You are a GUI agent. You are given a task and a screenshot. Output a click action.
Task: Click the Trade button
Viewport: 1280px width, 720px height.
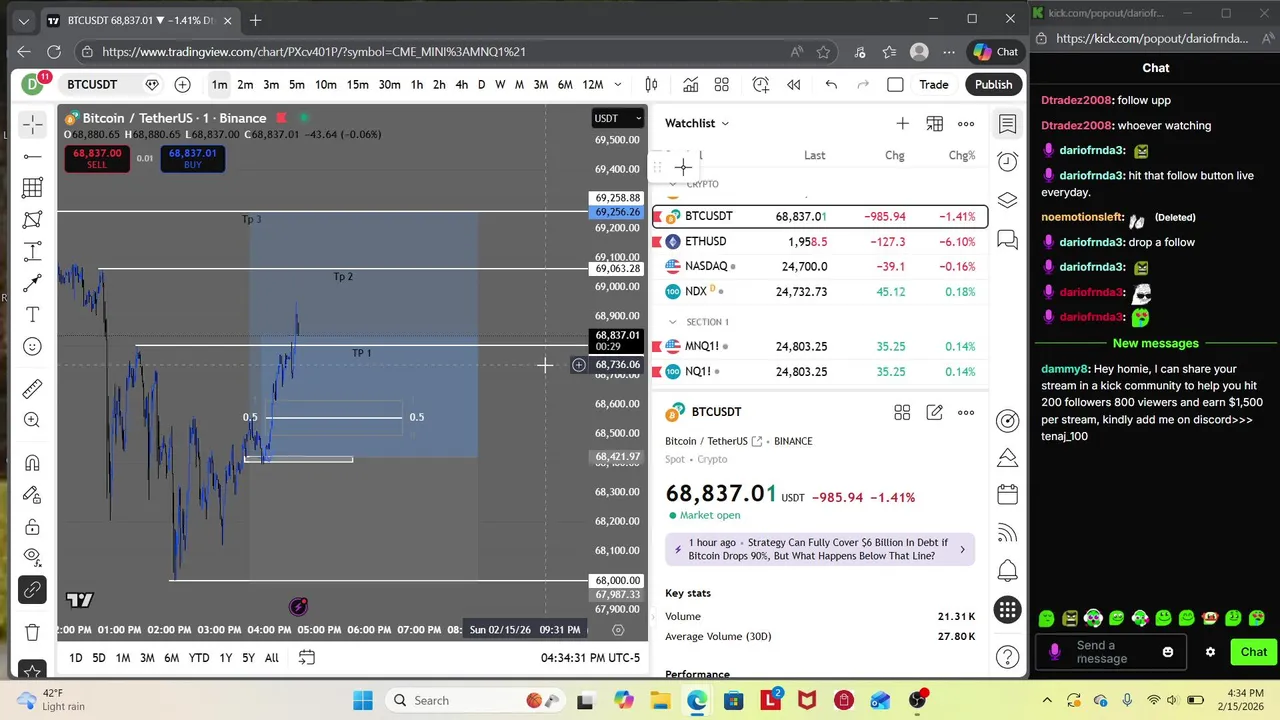(x=934, y=85)
